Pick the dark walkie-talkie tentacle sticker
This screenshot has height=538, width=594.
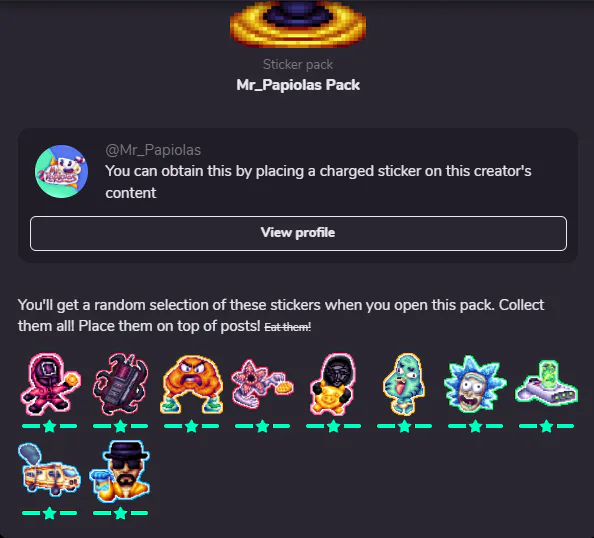tap(120, 385)
